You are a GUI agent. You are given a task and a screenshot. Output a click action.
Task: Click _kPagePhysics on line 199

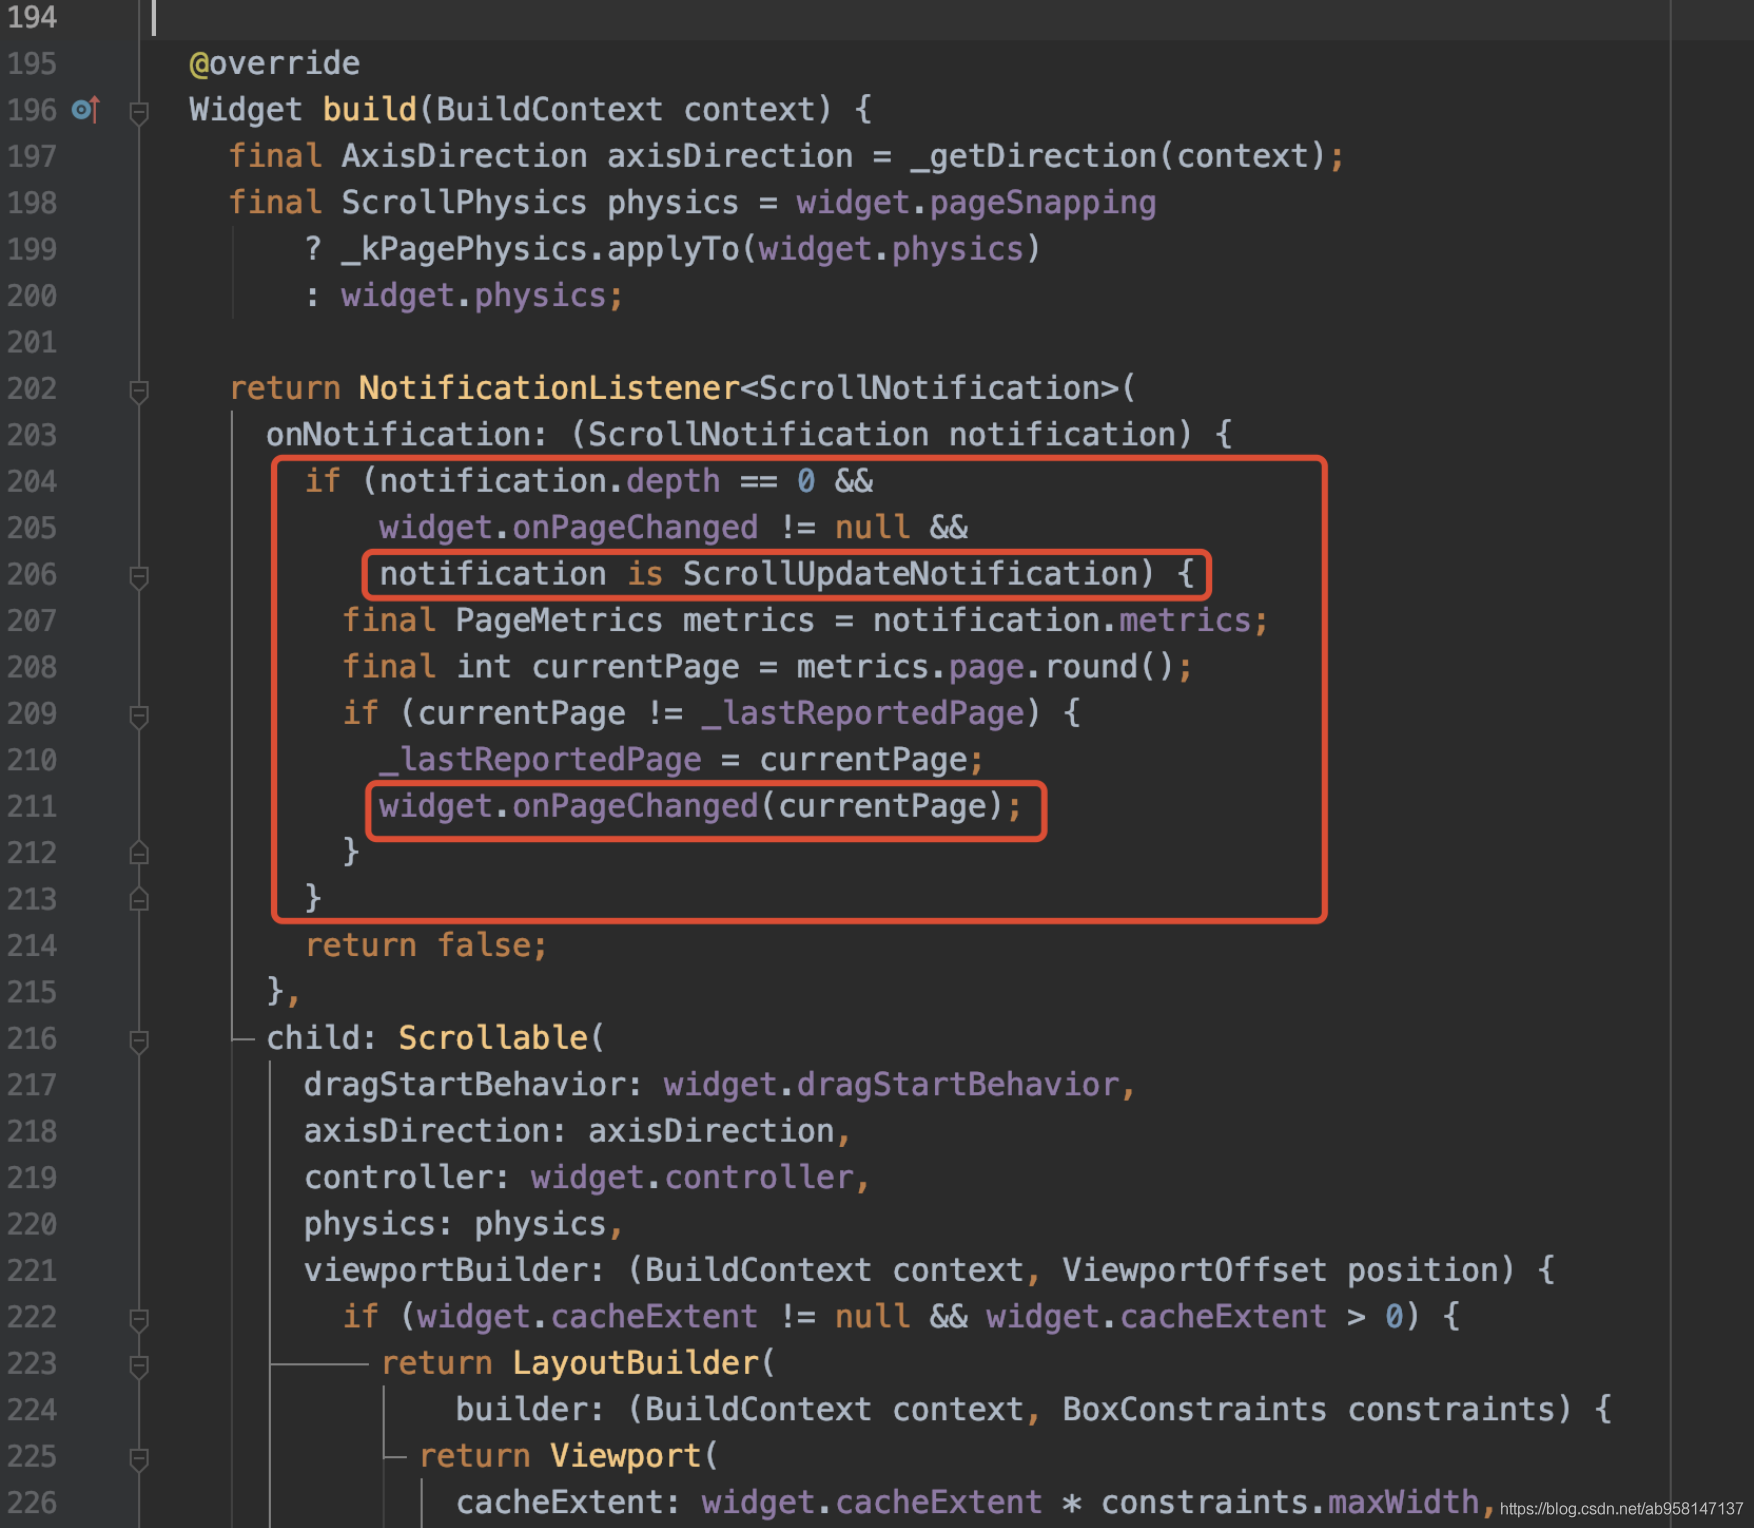pos(464,249)
